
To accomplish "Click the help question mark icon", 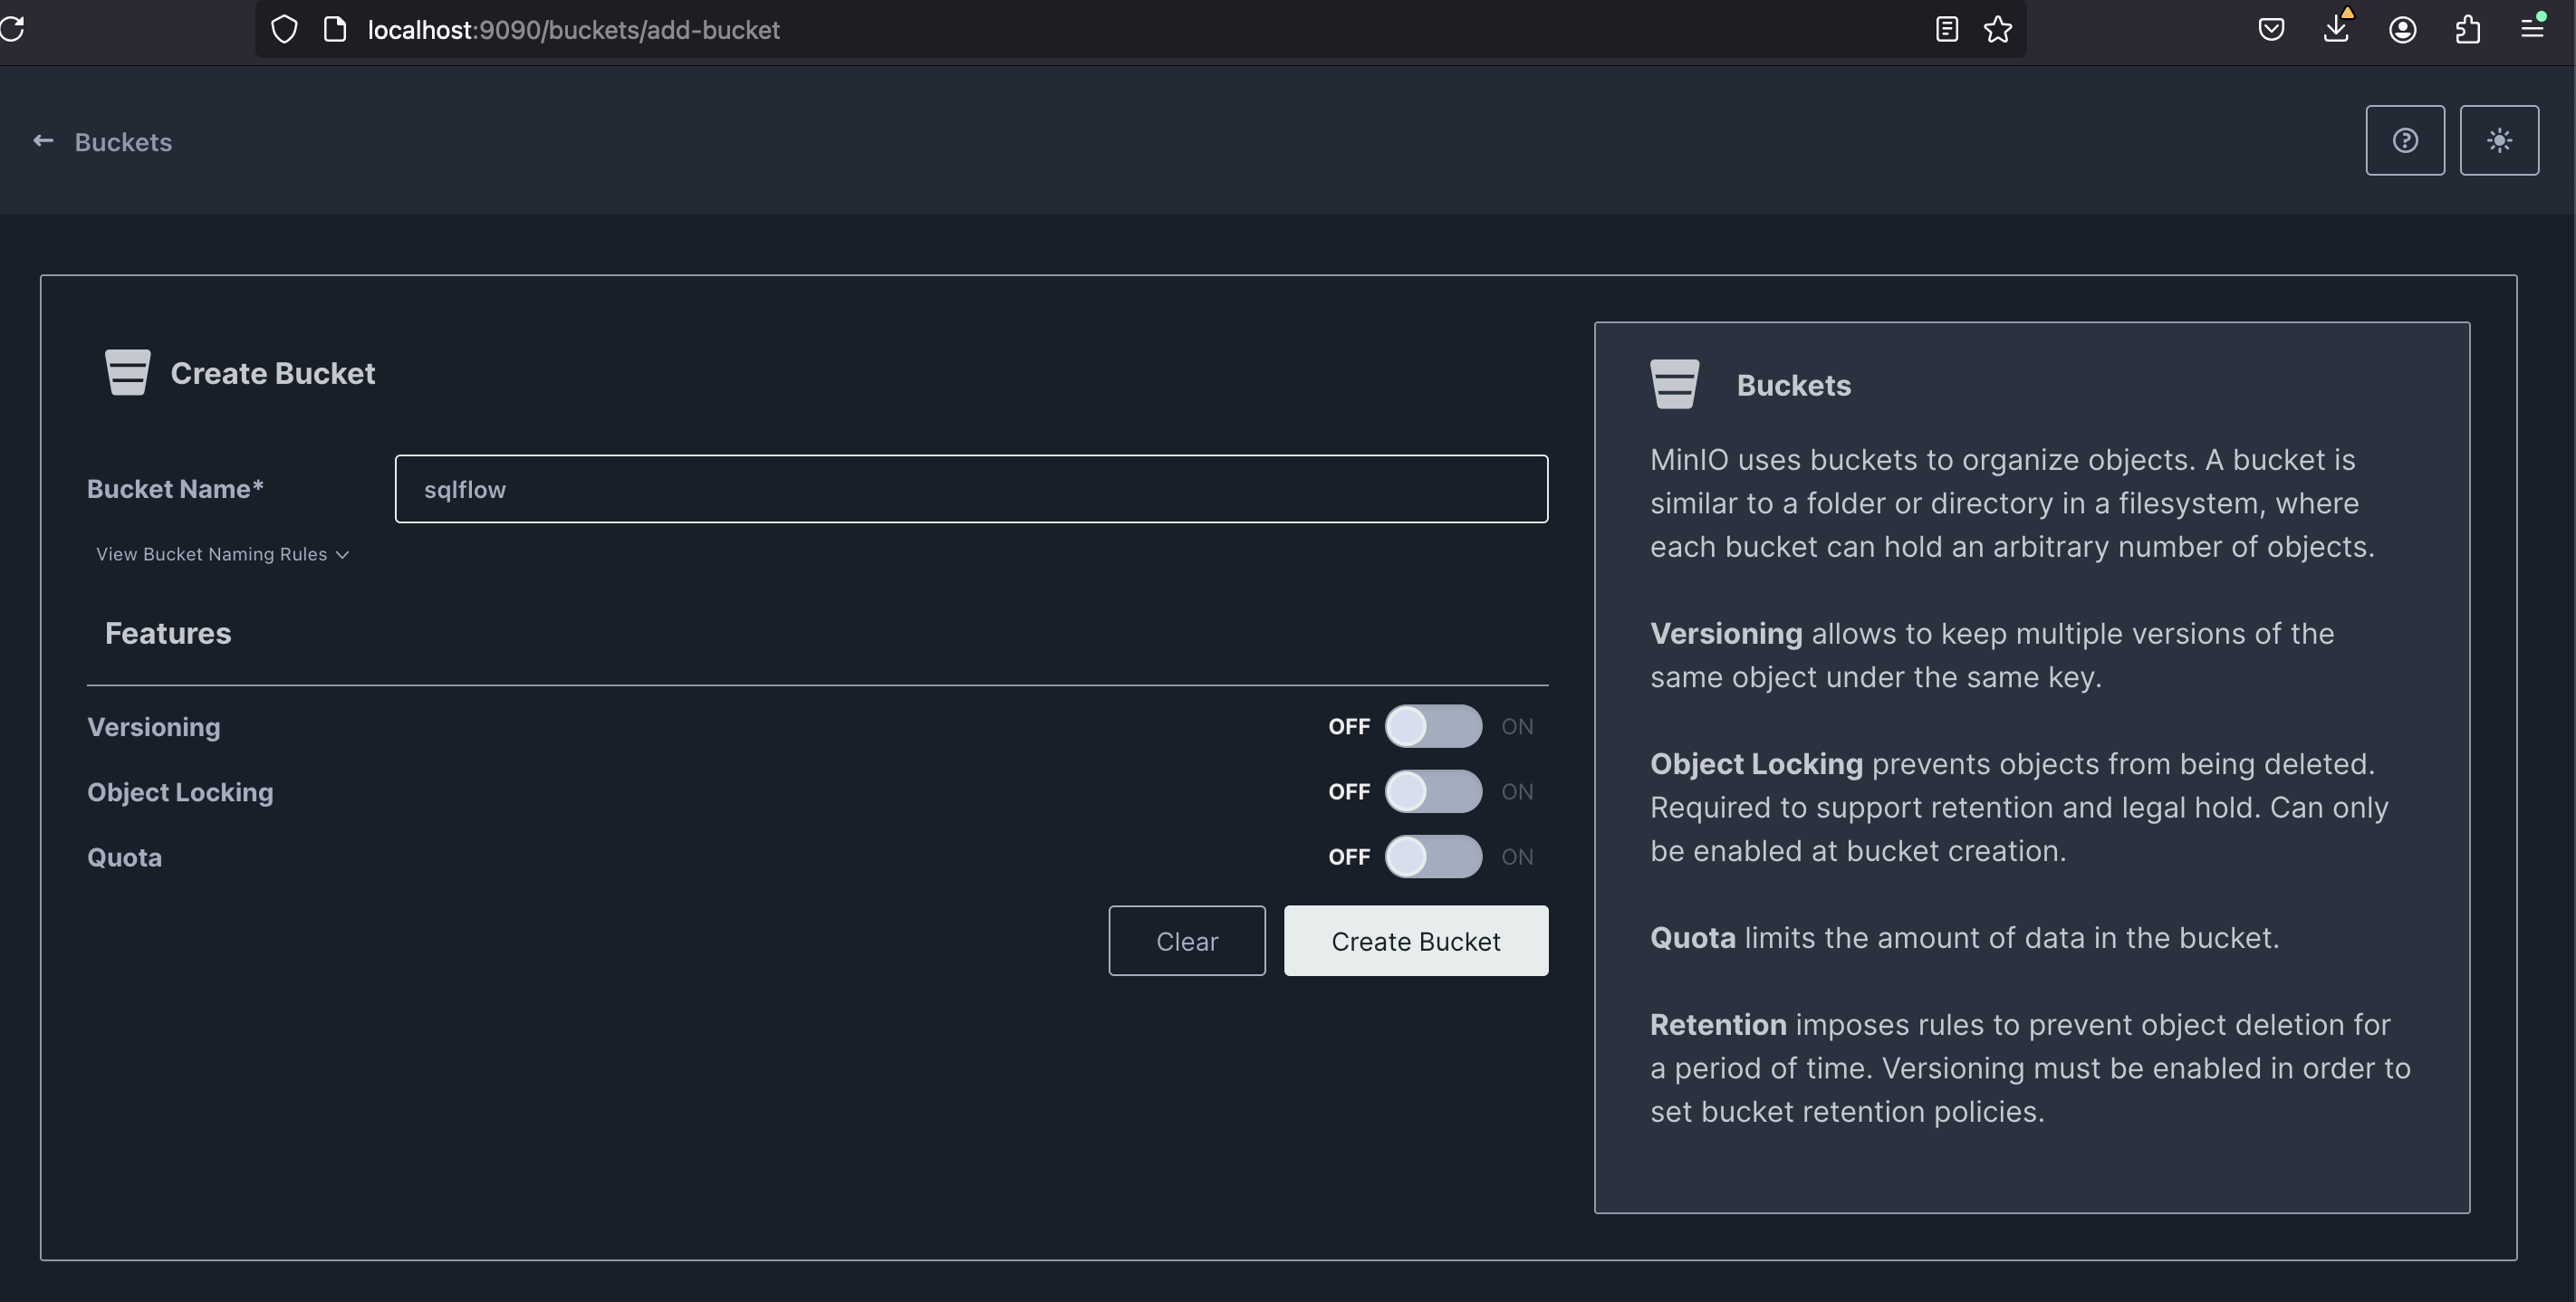I will 2405,139.
